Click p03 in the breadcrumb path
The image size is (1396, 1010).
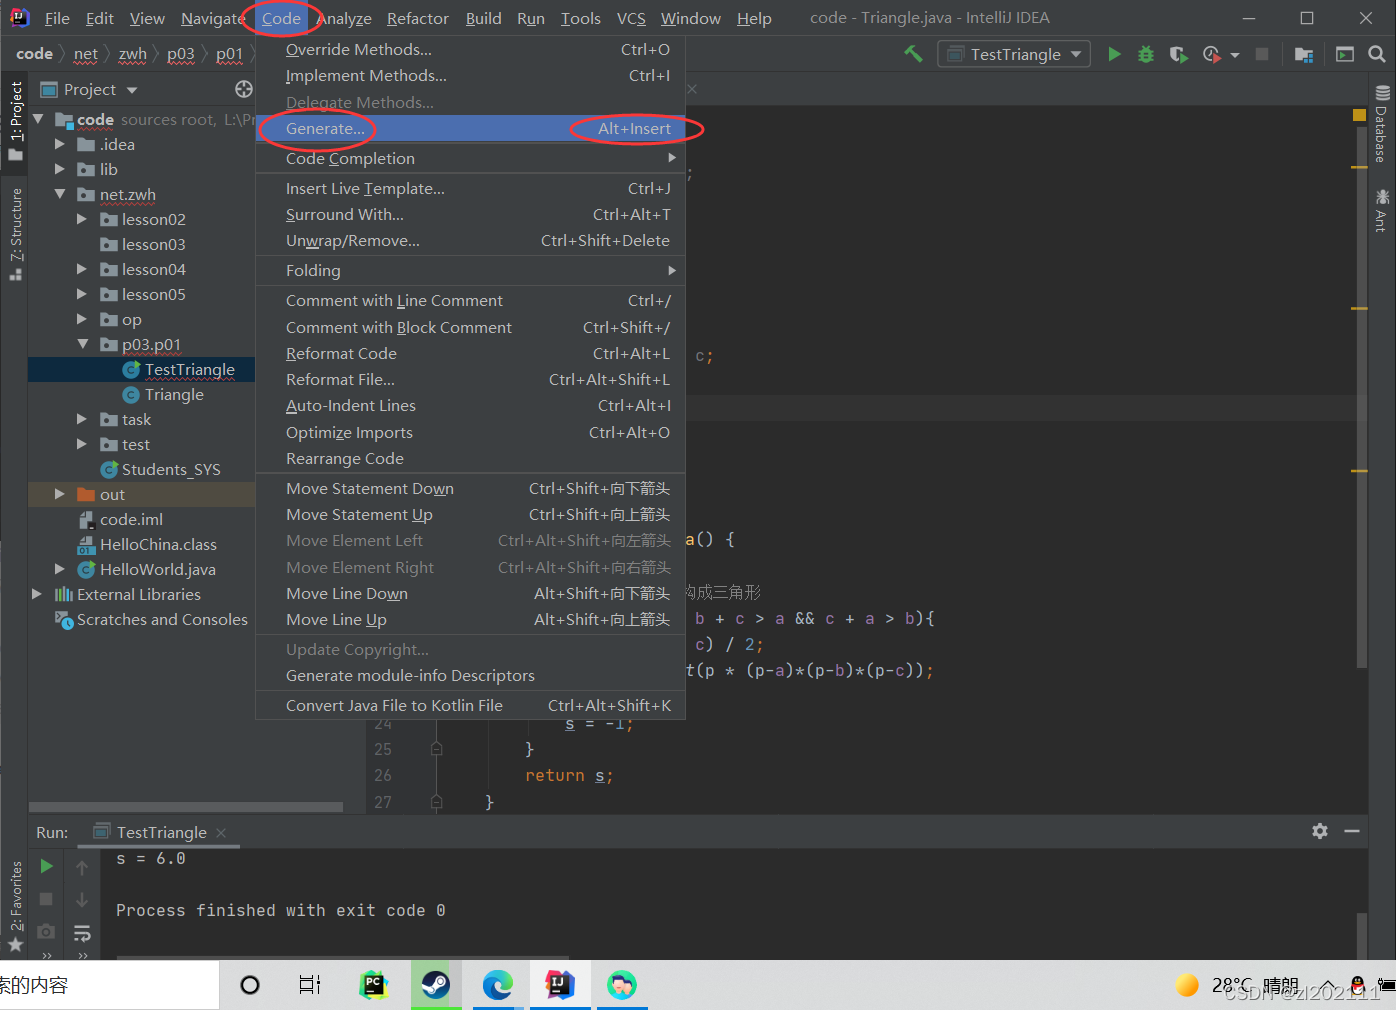tap(180, 54)
